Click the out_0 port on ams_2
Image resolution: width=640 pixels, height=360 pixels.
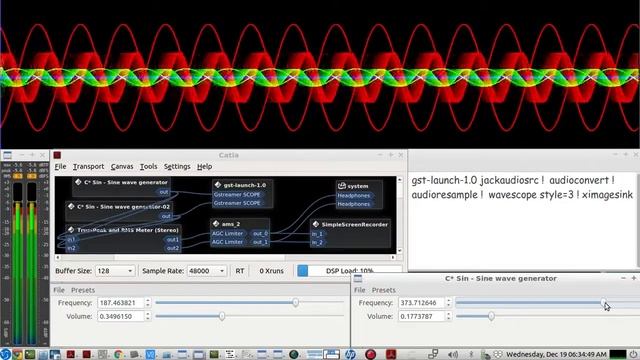click(x=260, y=233)
